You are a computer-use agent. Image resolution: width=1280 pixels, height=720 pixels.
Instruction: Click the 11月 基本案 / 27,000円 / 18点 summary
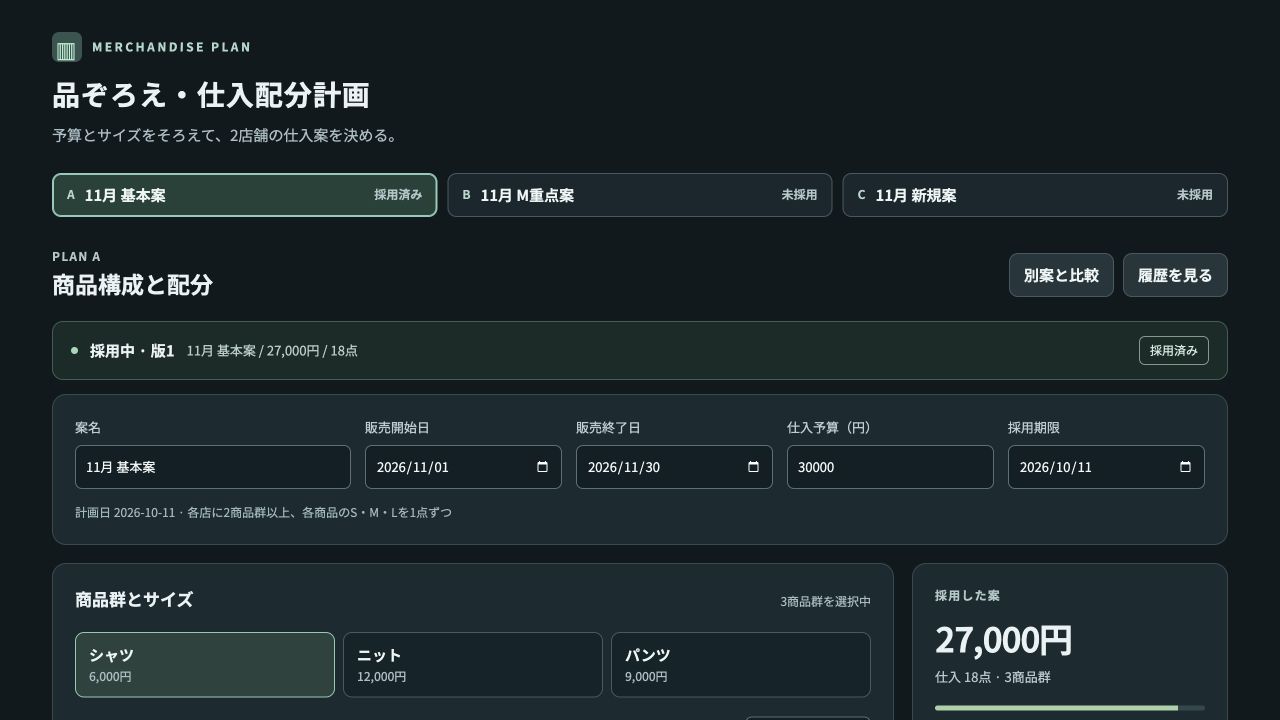[x=272, y=351]
